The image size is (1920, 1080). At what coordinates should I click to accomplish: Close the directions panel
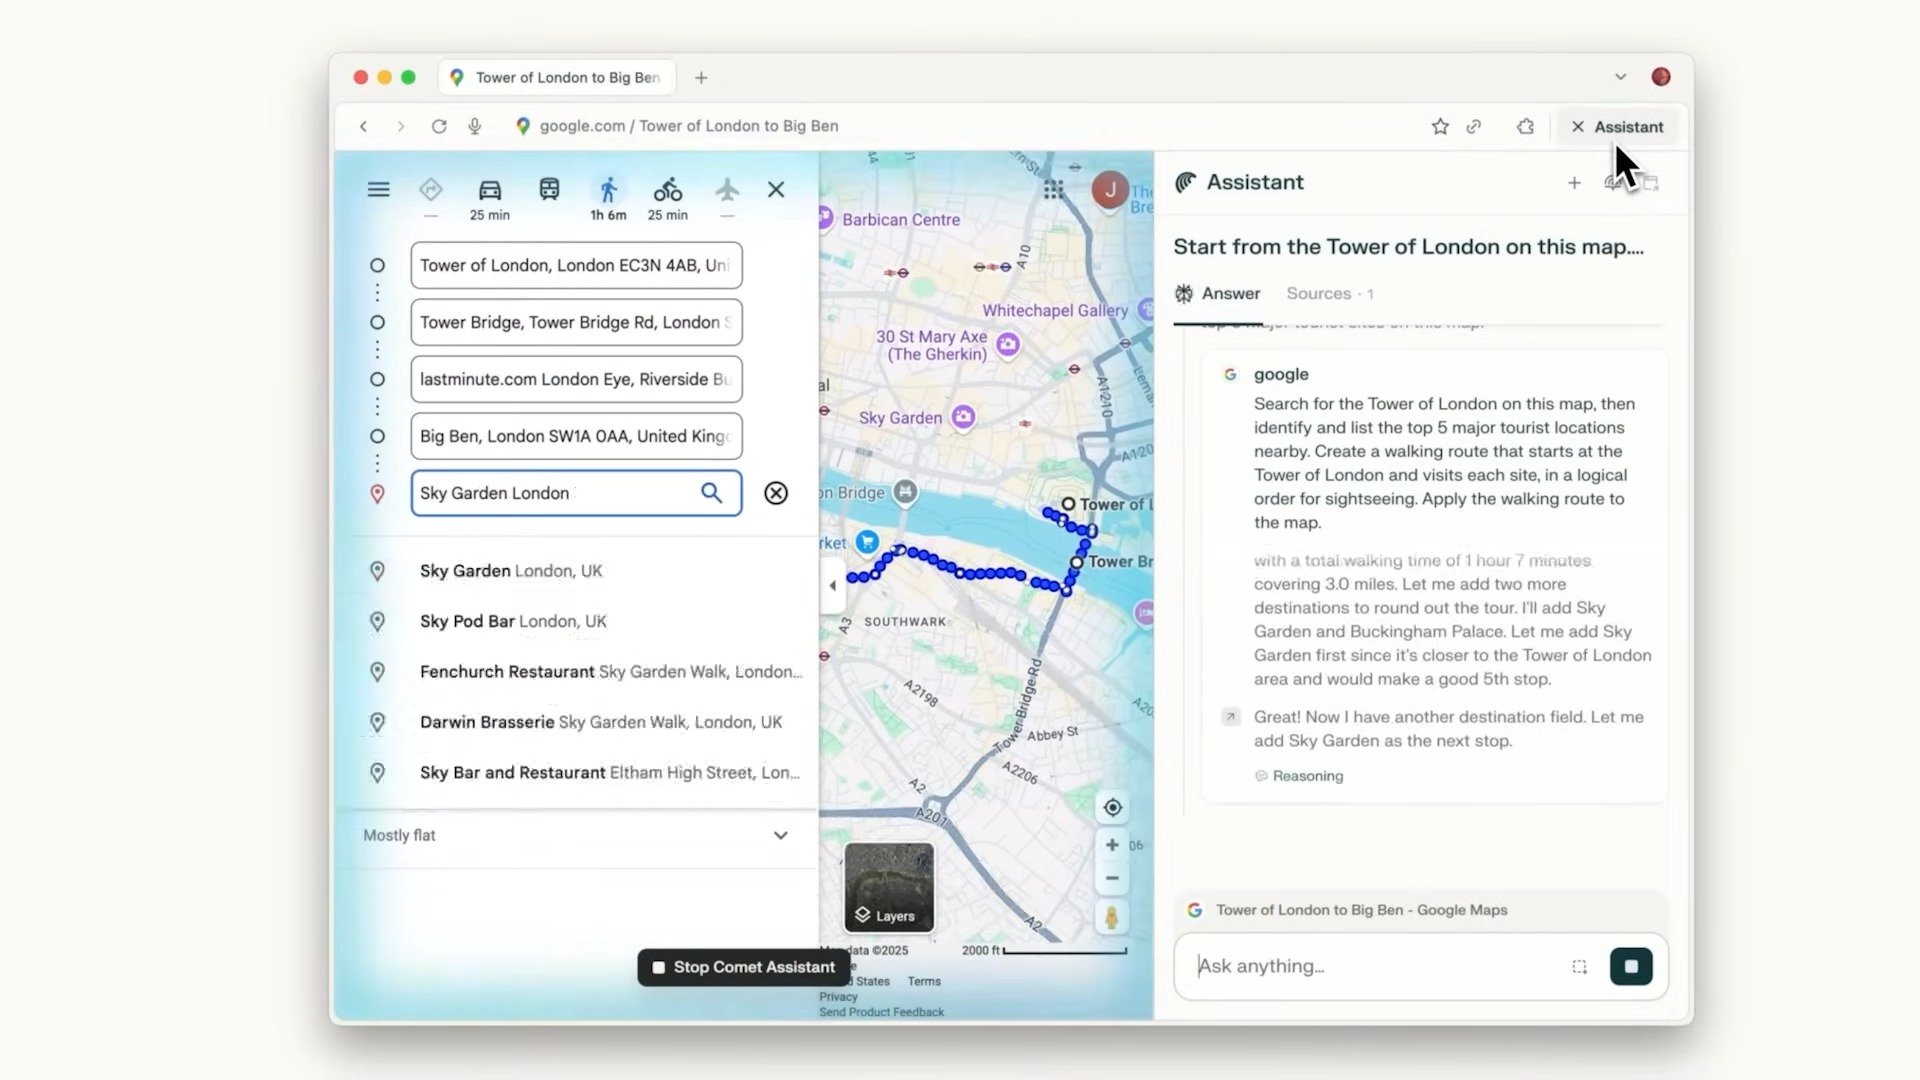click(776, 189)
